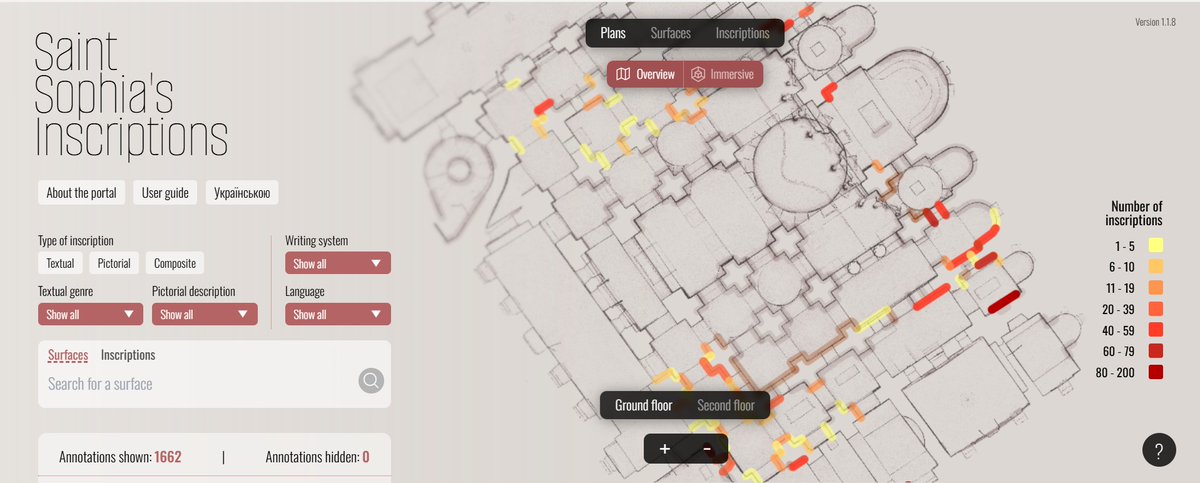Open the User guide
1200x483 pixels.
point(165,193)
